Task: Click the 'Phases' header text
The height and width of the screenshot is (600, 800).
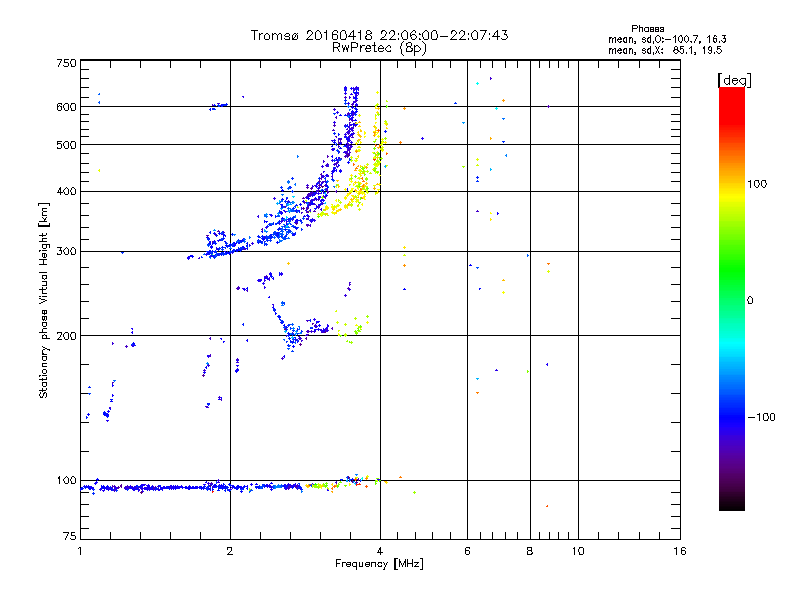Action: (x=647, y=29)
